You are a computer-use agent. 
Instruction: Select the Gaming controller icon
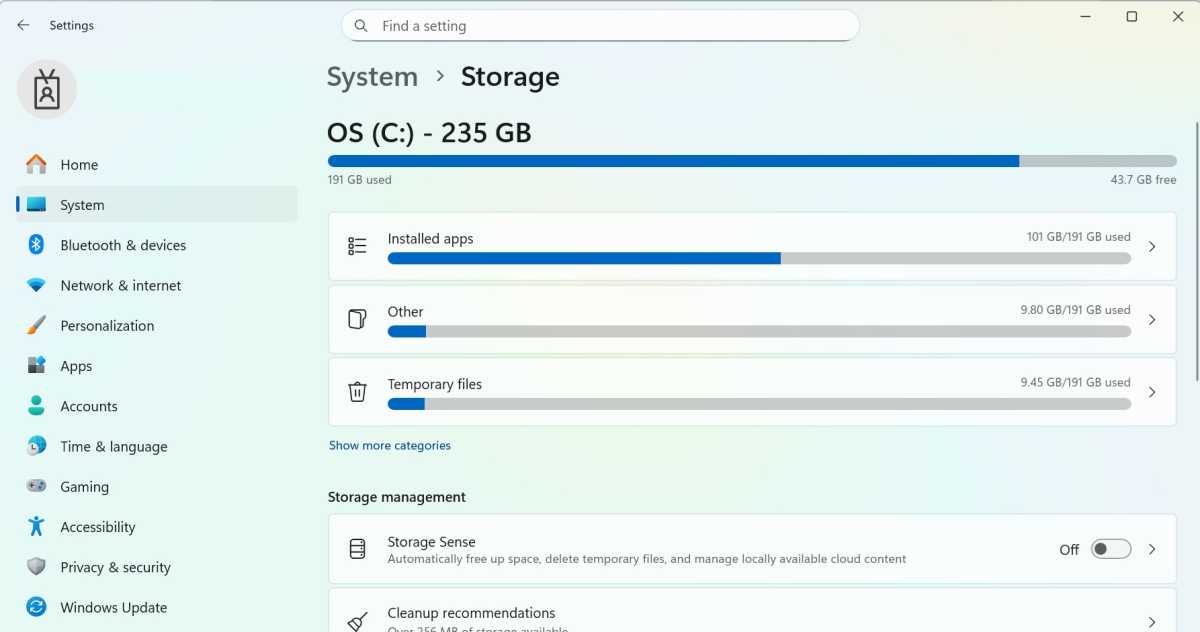37,487
